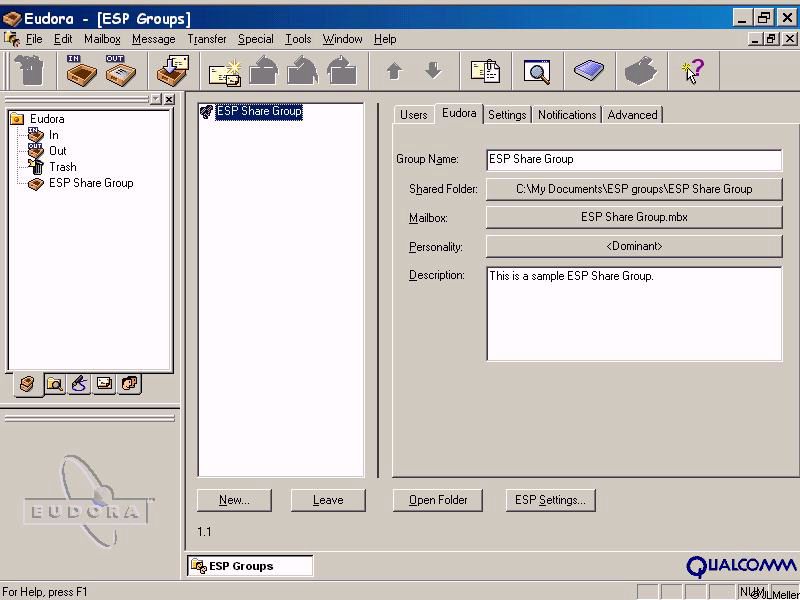
Task: Open the Message menu
Action: pos(154,39)
